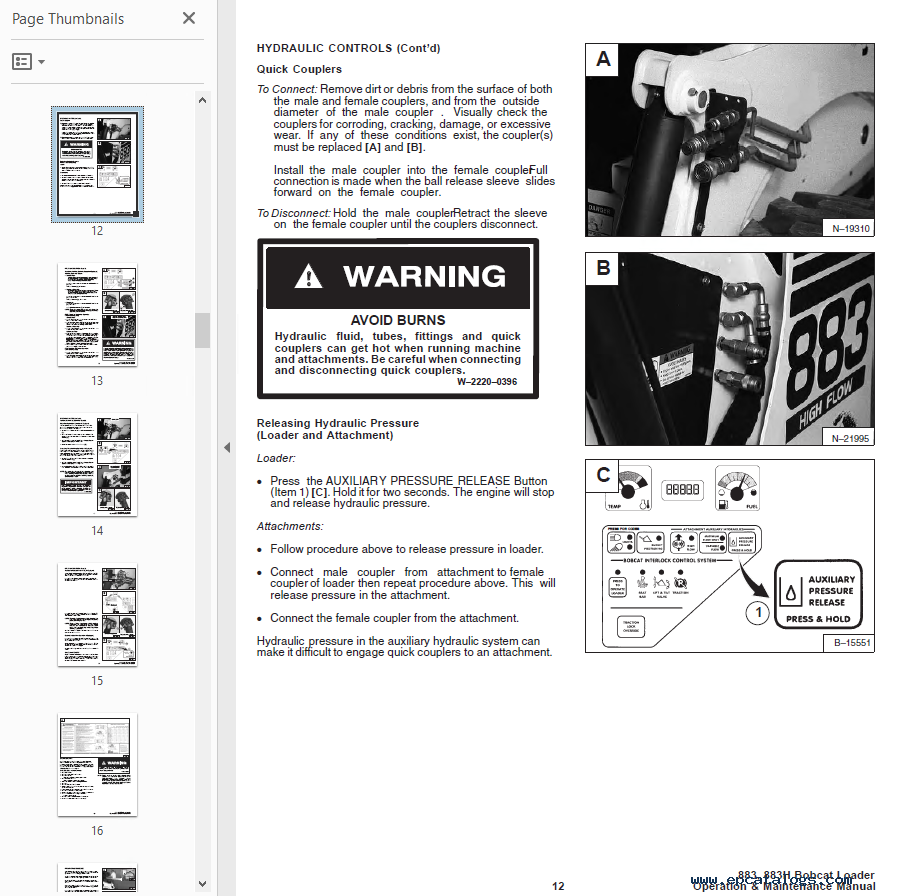The image size is (903, 896).
Task: Click the figure B 883 loader photo
Action: (x=729, y=348)
